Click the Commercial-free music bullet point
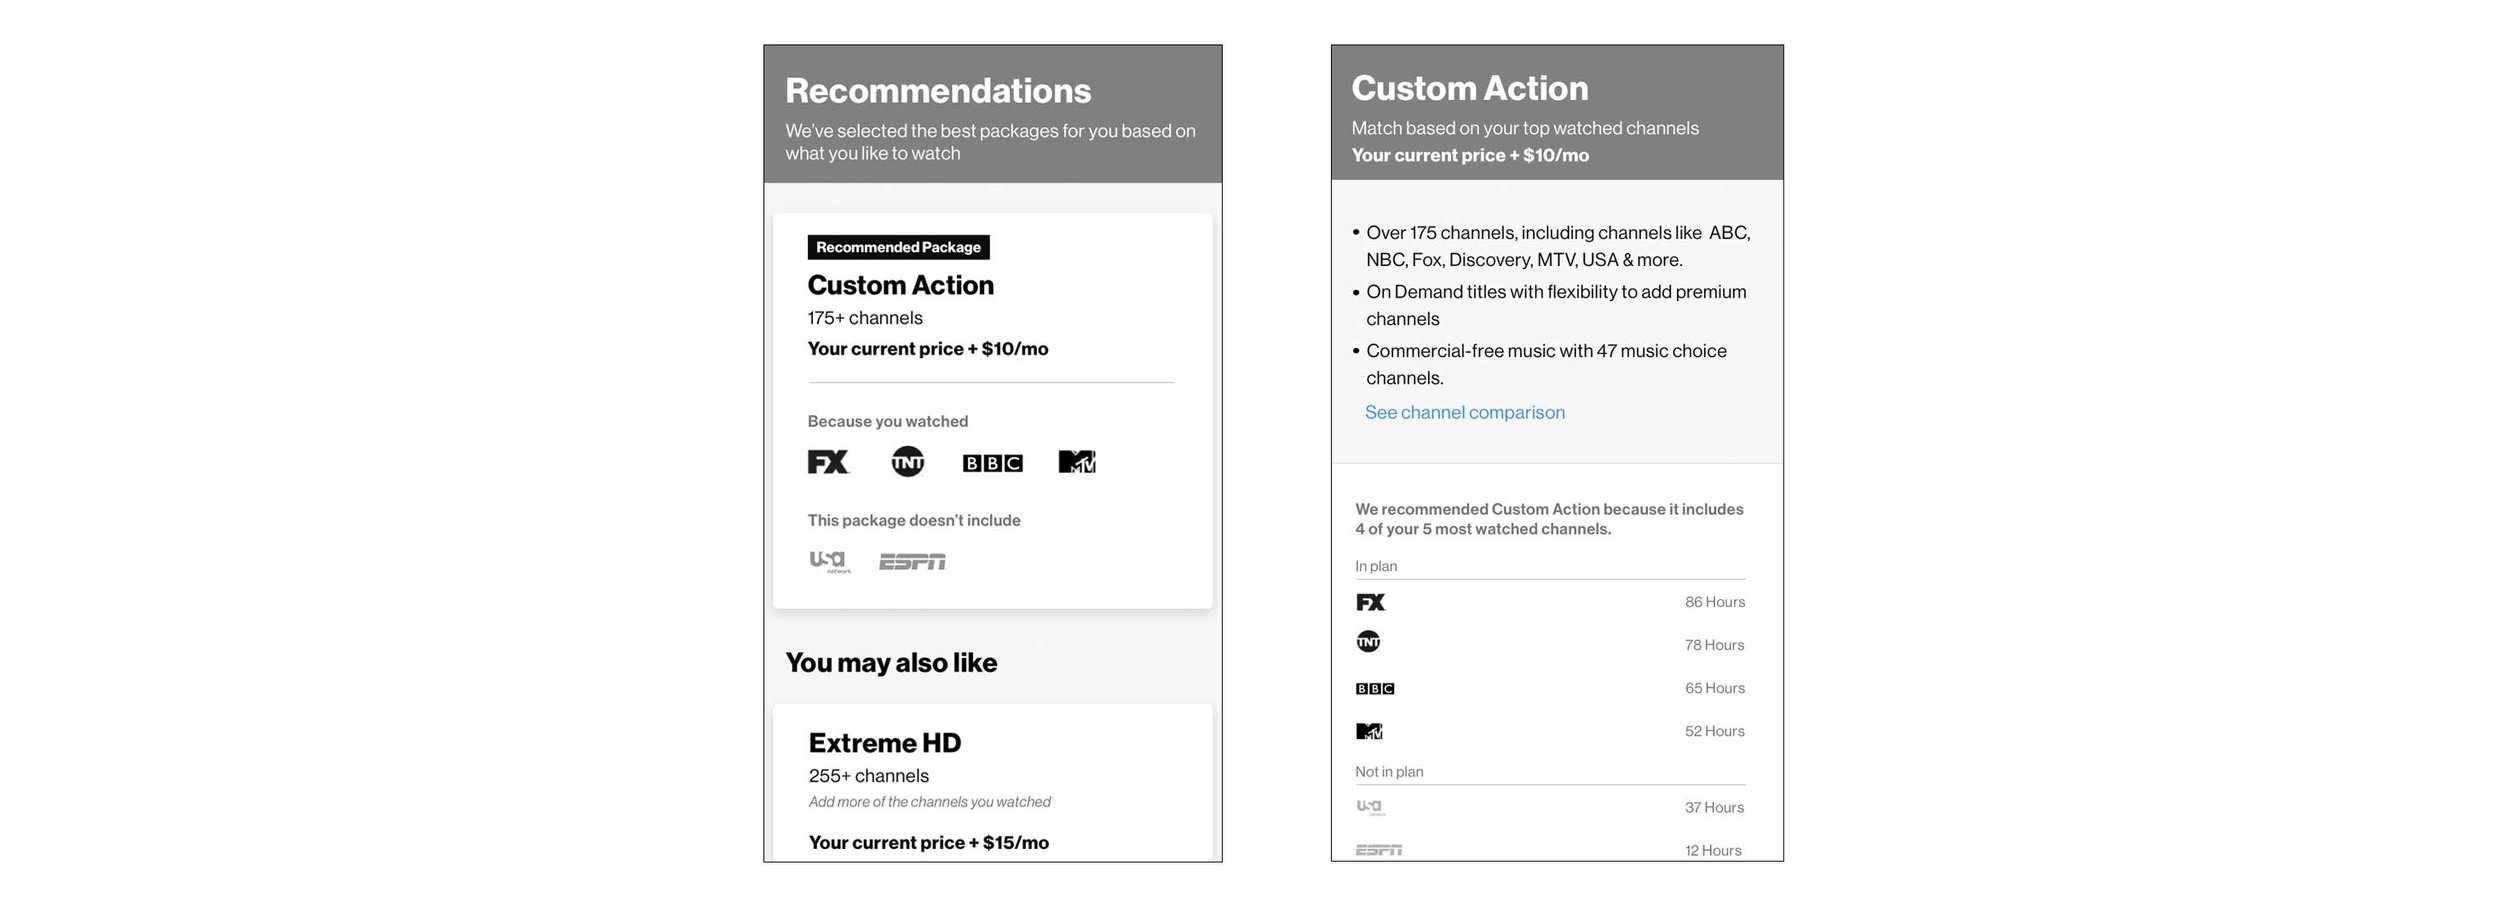This screenshot has width=2500, height=907. point(1546,364)
